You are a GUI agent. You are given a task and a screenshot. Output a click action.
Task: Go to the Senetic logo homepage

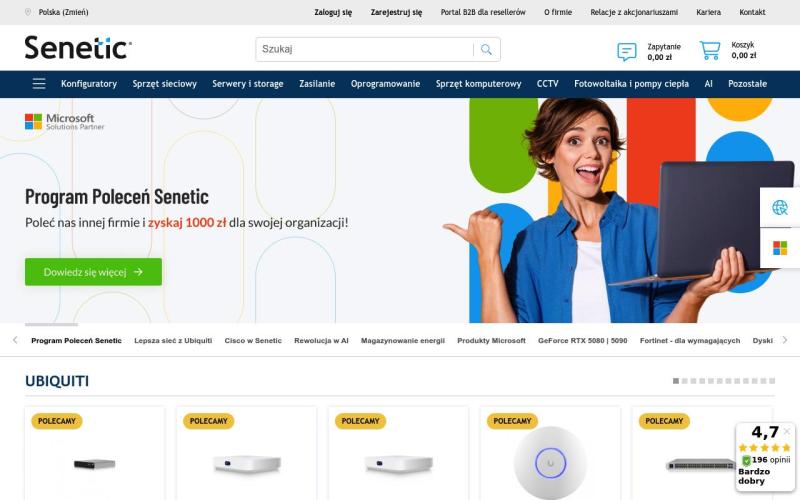coord(78,48)
